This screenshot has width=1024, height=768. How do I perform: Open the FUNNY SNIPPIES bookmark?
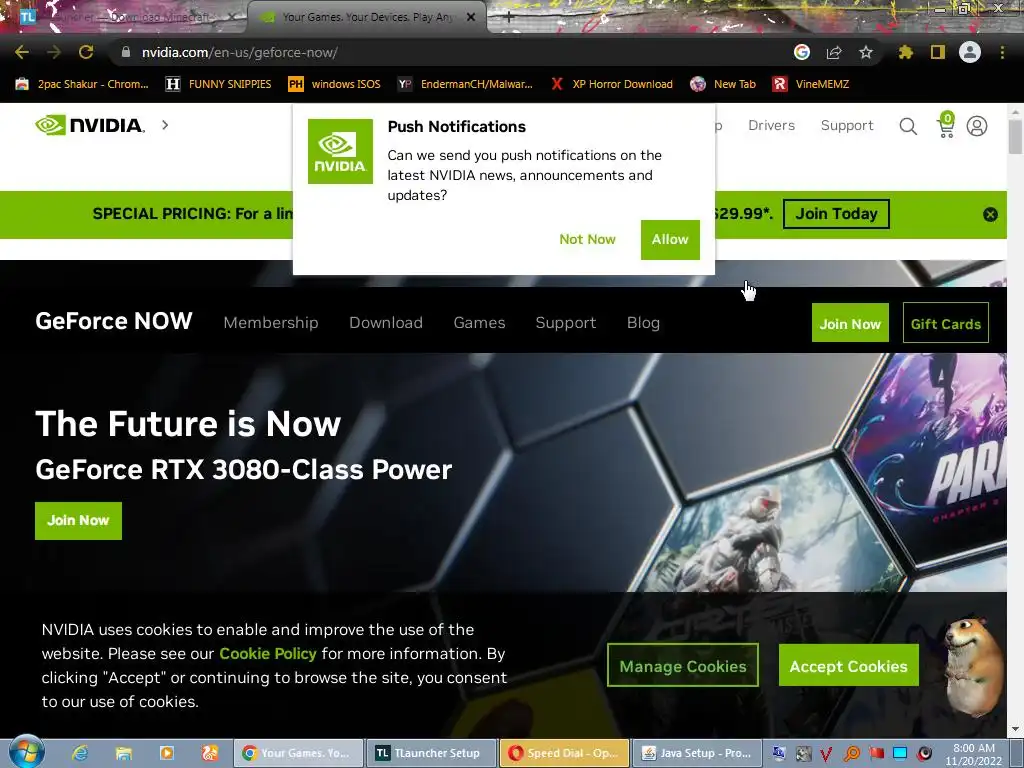pos(219,84)
